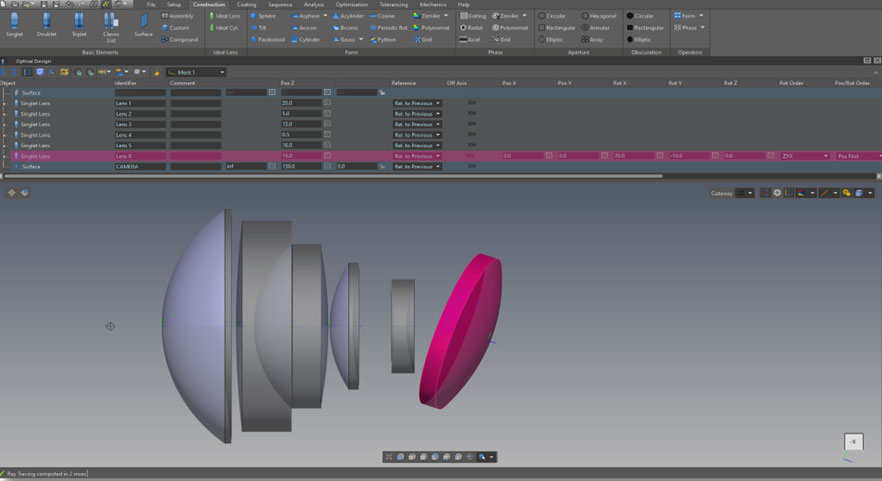882x481 pixels.
Task: Switch to the Sequence tab
Action: point(280,5)
